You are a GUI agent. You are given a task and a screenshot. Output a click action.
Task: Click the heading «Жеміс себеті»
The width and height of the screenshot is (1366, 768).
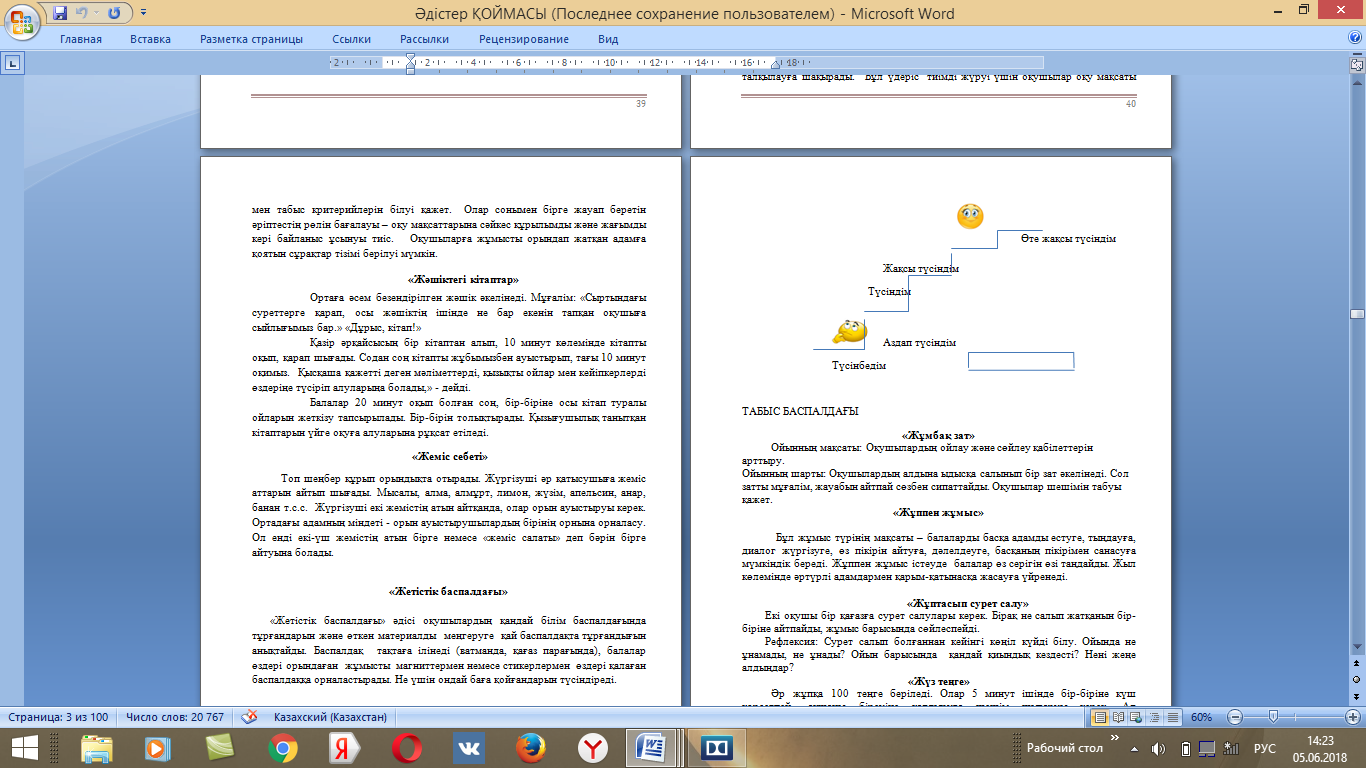coord(449,457)
